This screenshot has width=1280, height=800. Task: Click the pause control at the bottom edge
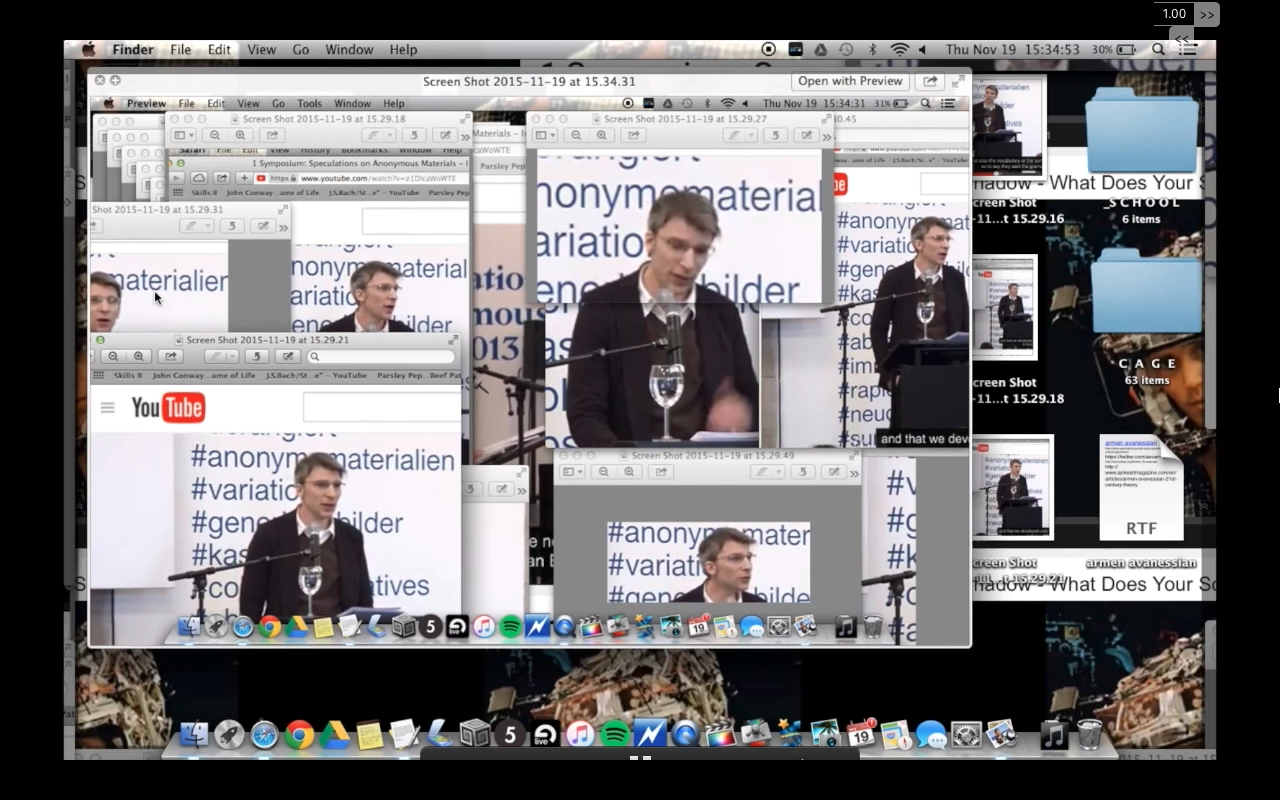pos(640,757)
